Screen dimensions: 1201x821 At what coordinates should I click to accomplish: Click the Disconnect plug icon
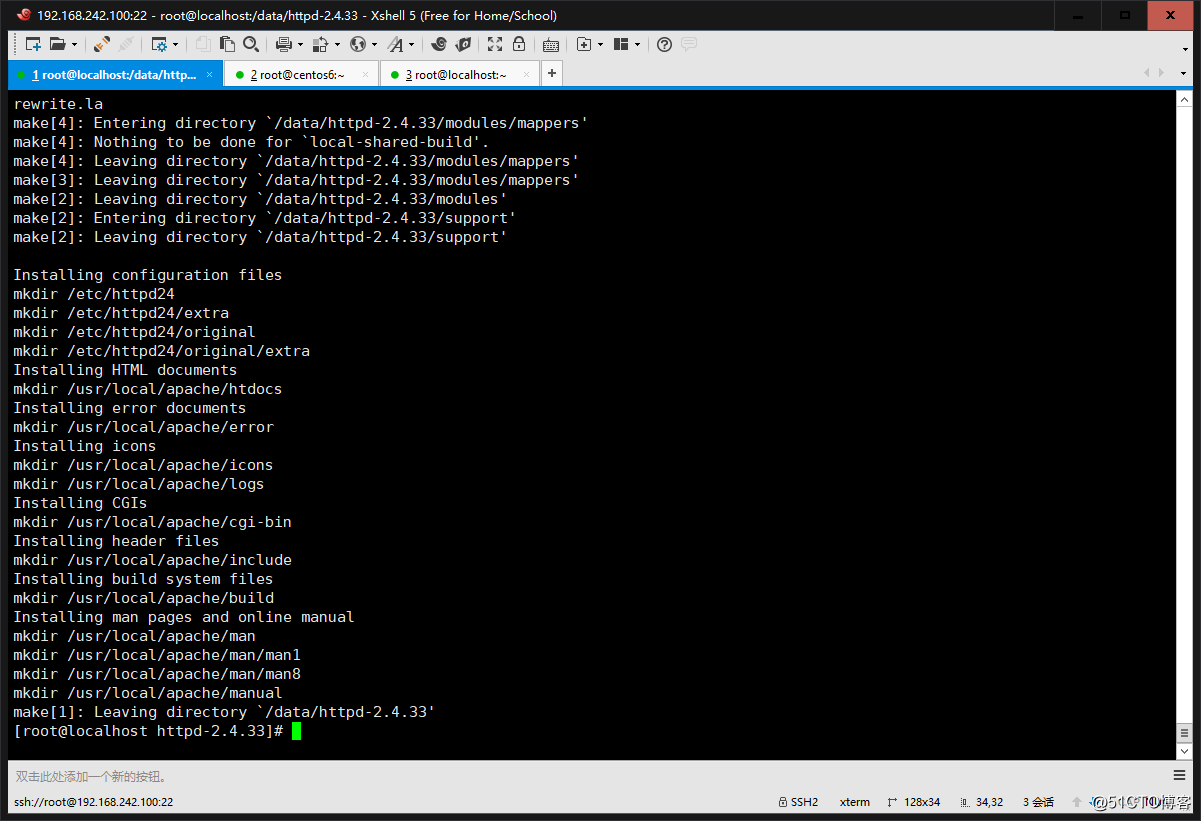coord(102,44)
